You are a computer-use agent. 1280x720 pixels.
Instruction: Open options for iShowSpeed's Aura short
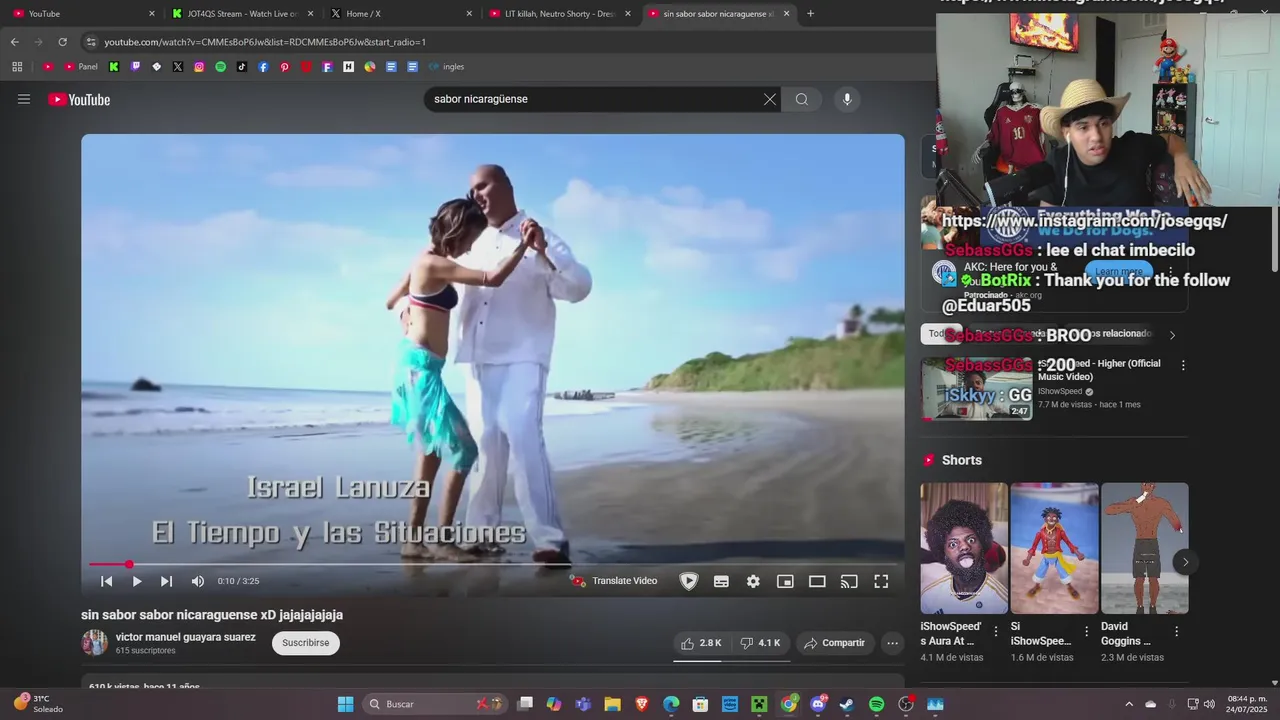[996, 631]
